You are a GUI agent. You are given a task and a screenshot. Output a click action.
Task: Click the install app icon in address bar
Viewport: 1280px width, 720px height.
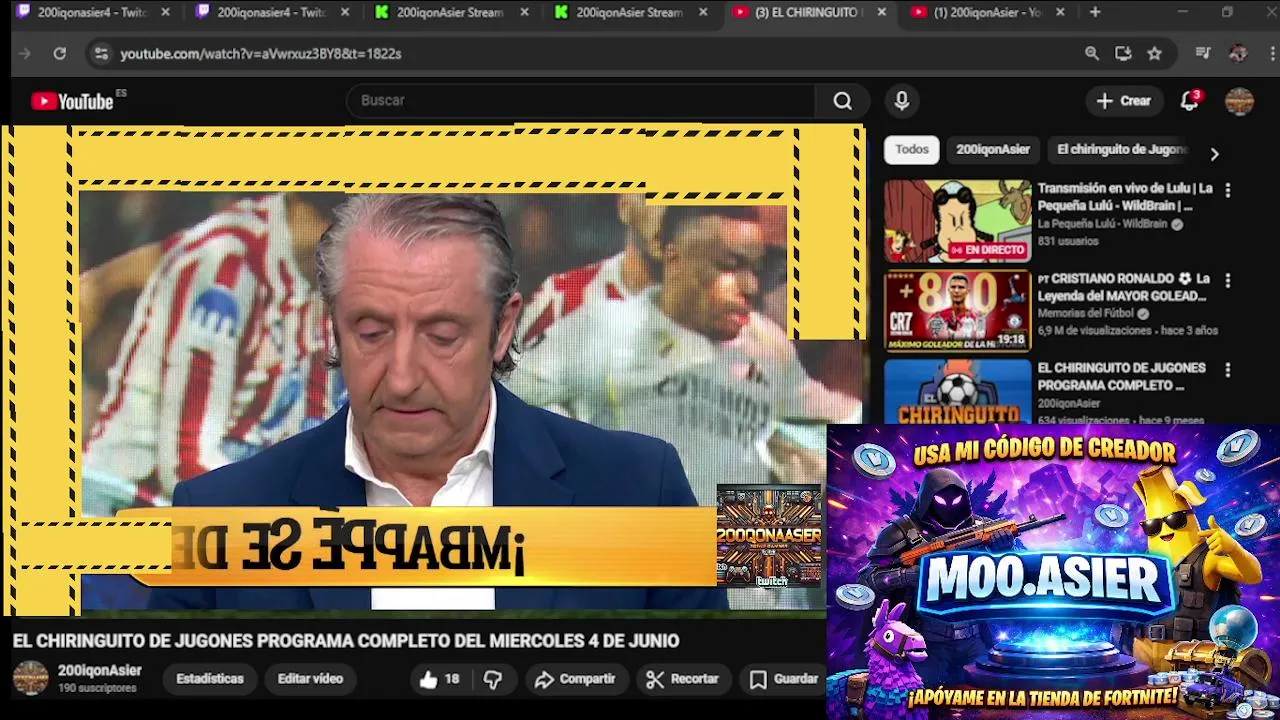point(1123,54)
